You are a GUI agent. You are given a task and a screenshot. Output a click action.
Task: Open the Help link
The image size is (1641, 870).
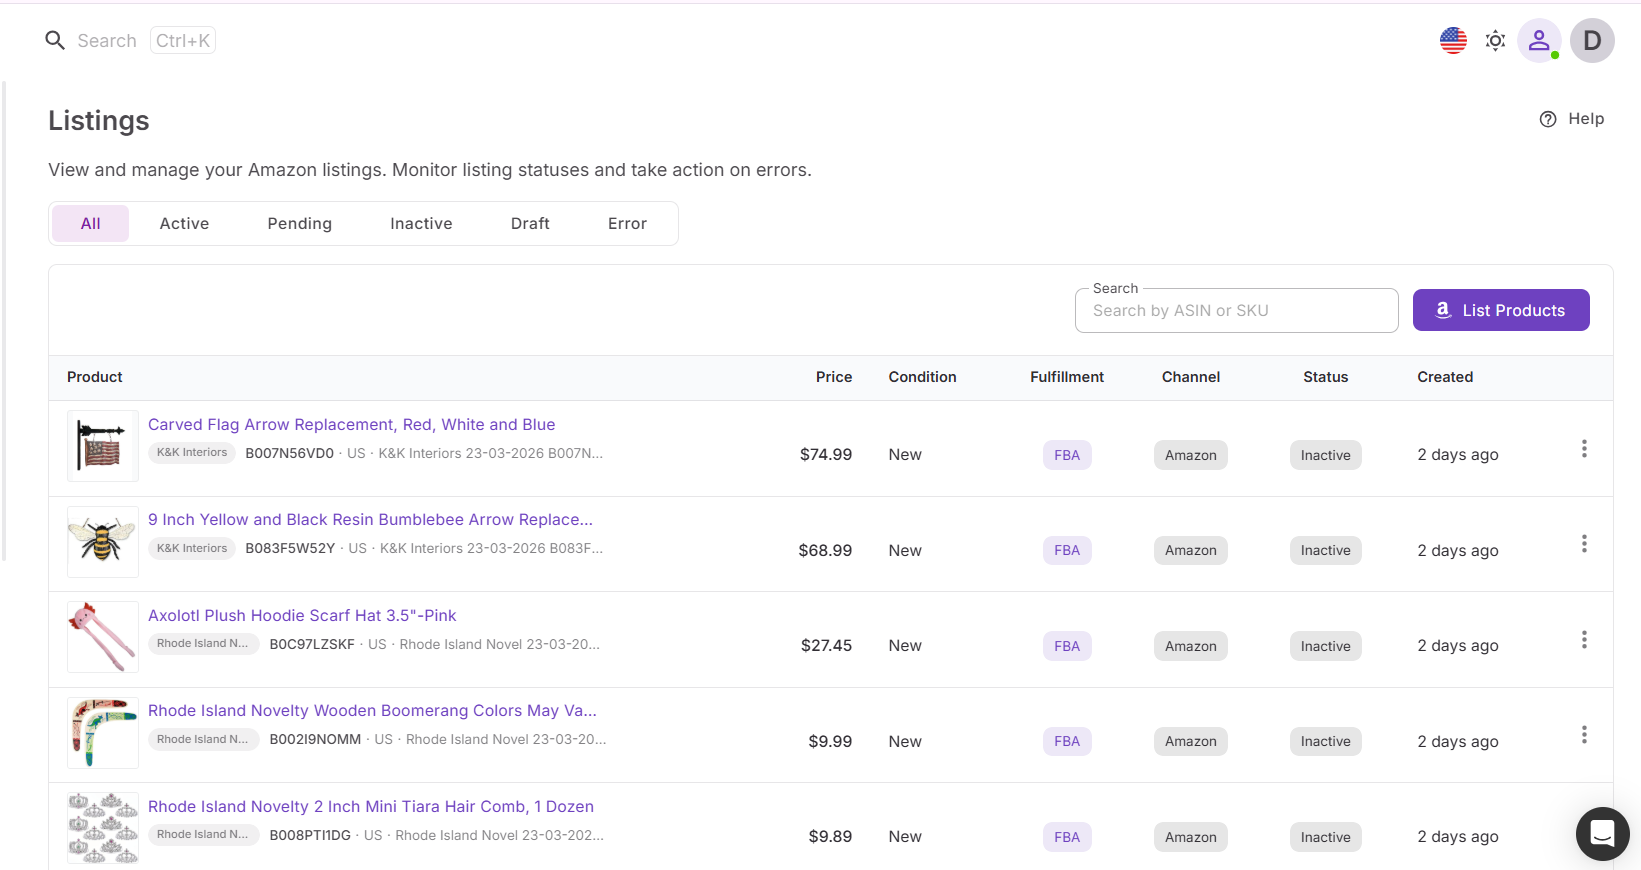coord(1572,119)
